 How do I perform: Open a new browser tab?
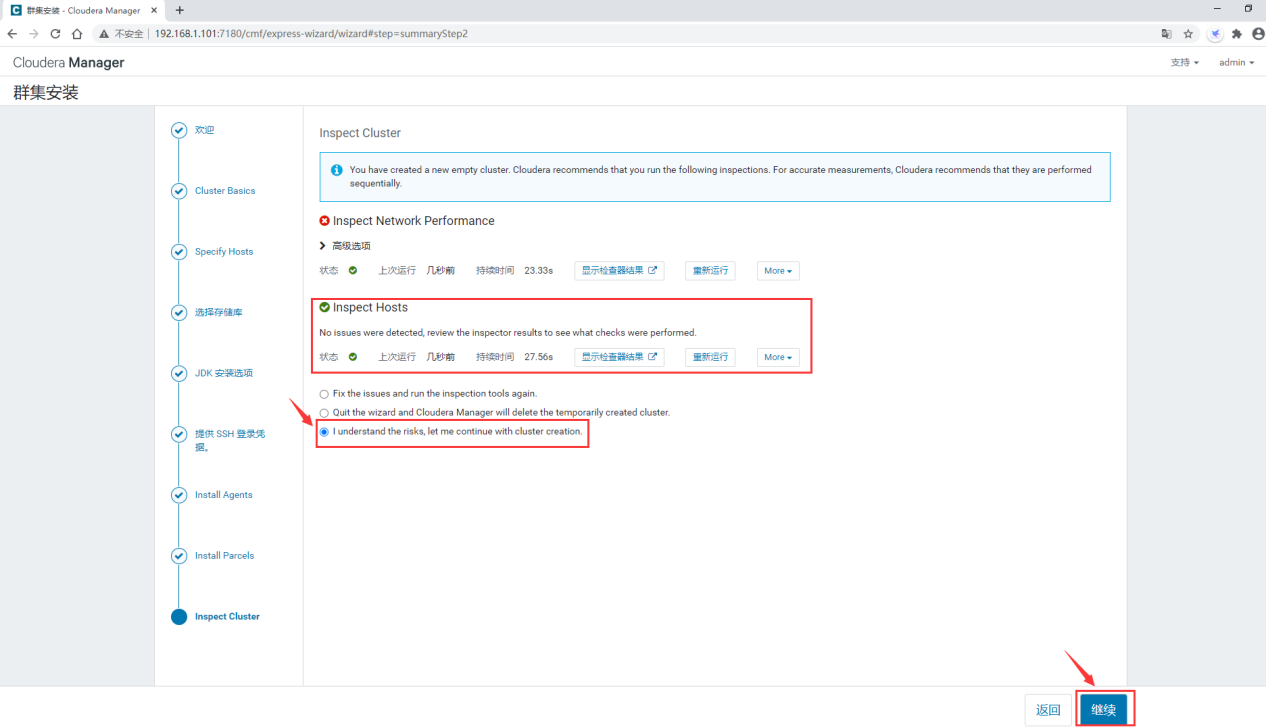(x=180, y=10)
